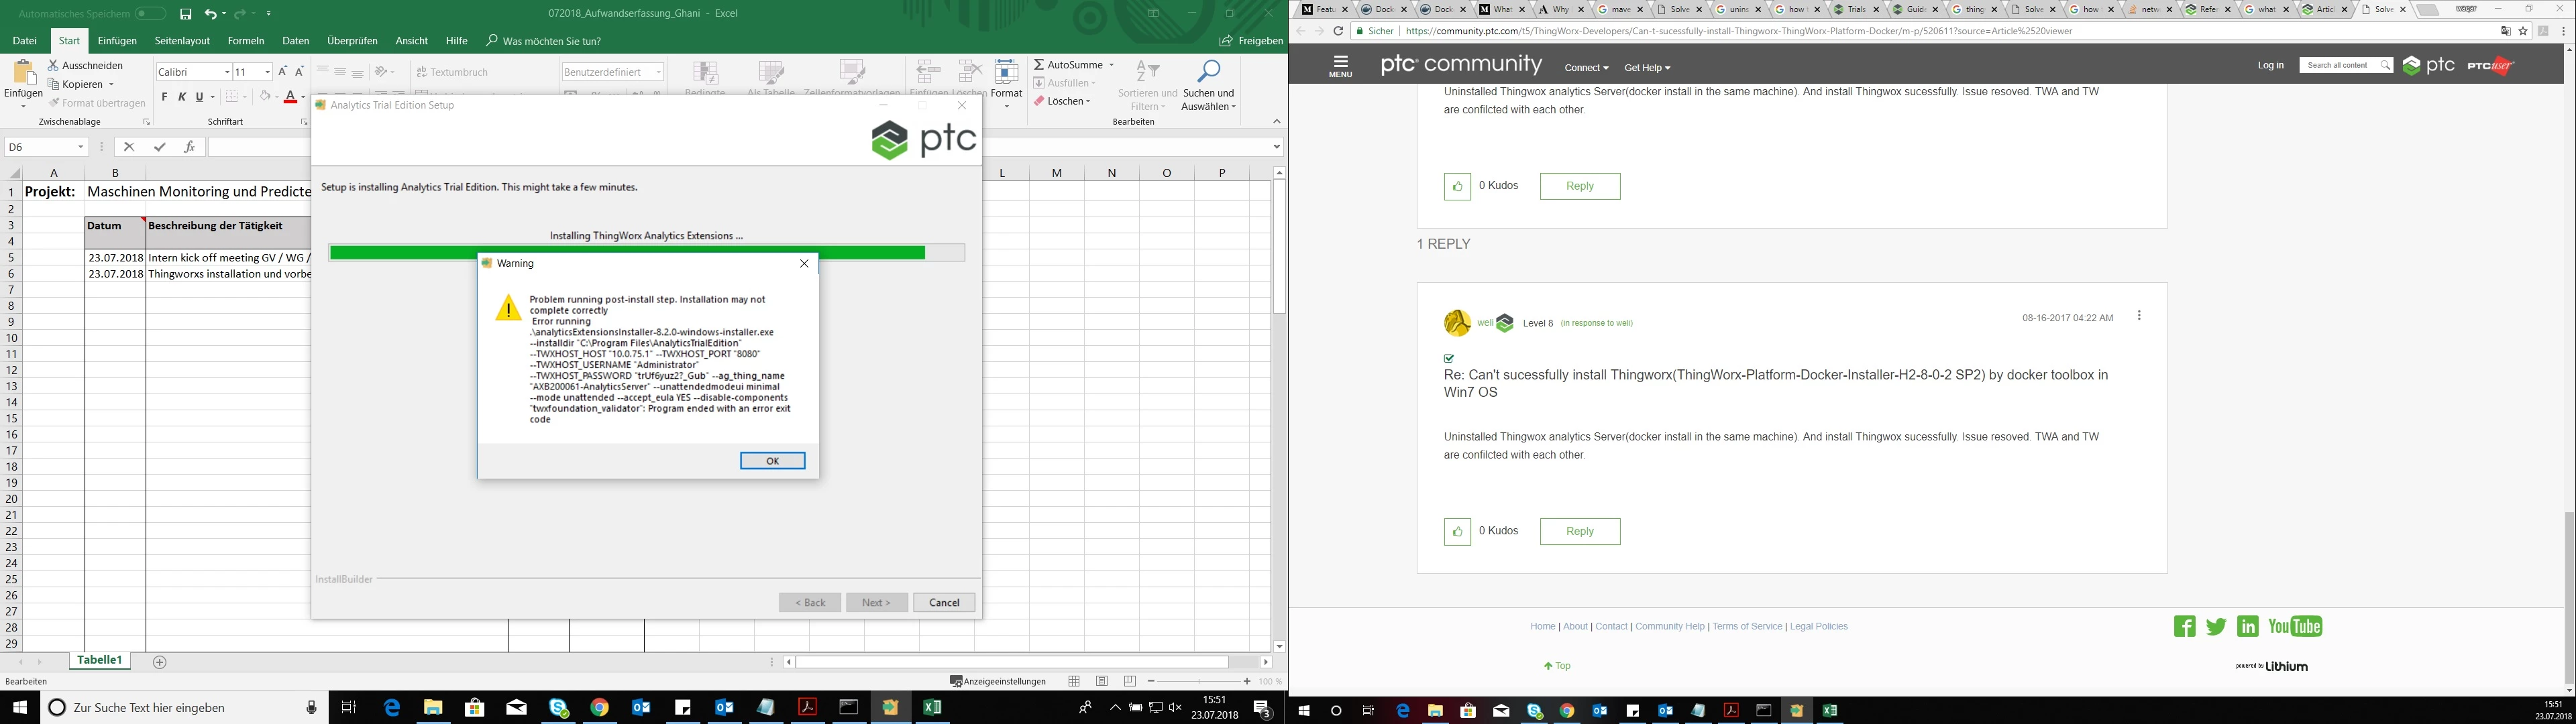Open the Connect dropdown on PTC community

click(1586, 68)
